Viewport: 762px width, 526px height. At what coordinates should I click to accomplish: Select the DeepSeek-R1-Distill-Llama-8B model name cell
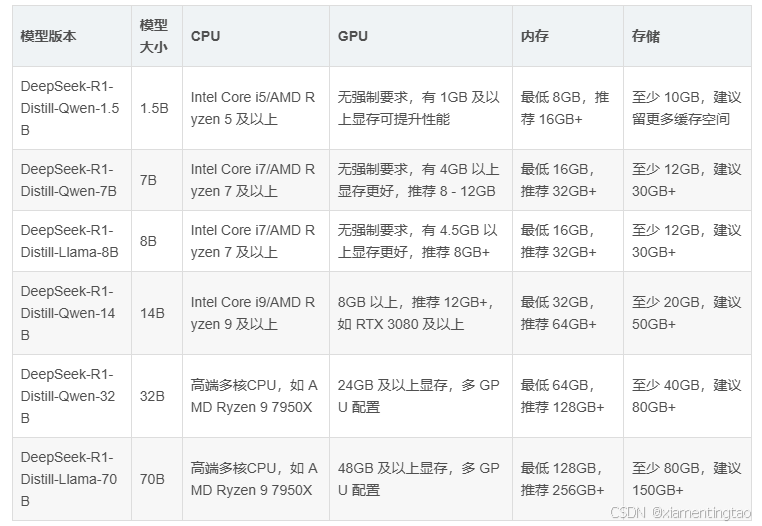pyautogui.click(x=72, y=241)
